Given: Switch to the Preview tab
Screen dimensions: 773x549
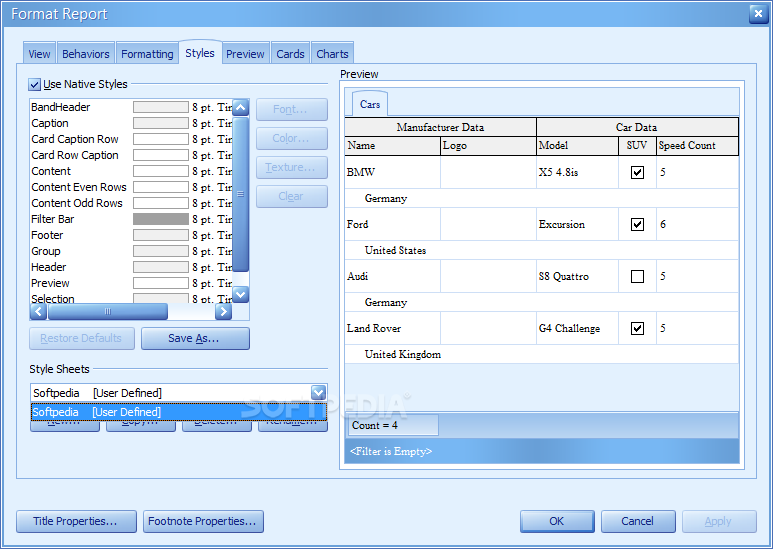Looking at the screenshot, I should tap(245, 54).
